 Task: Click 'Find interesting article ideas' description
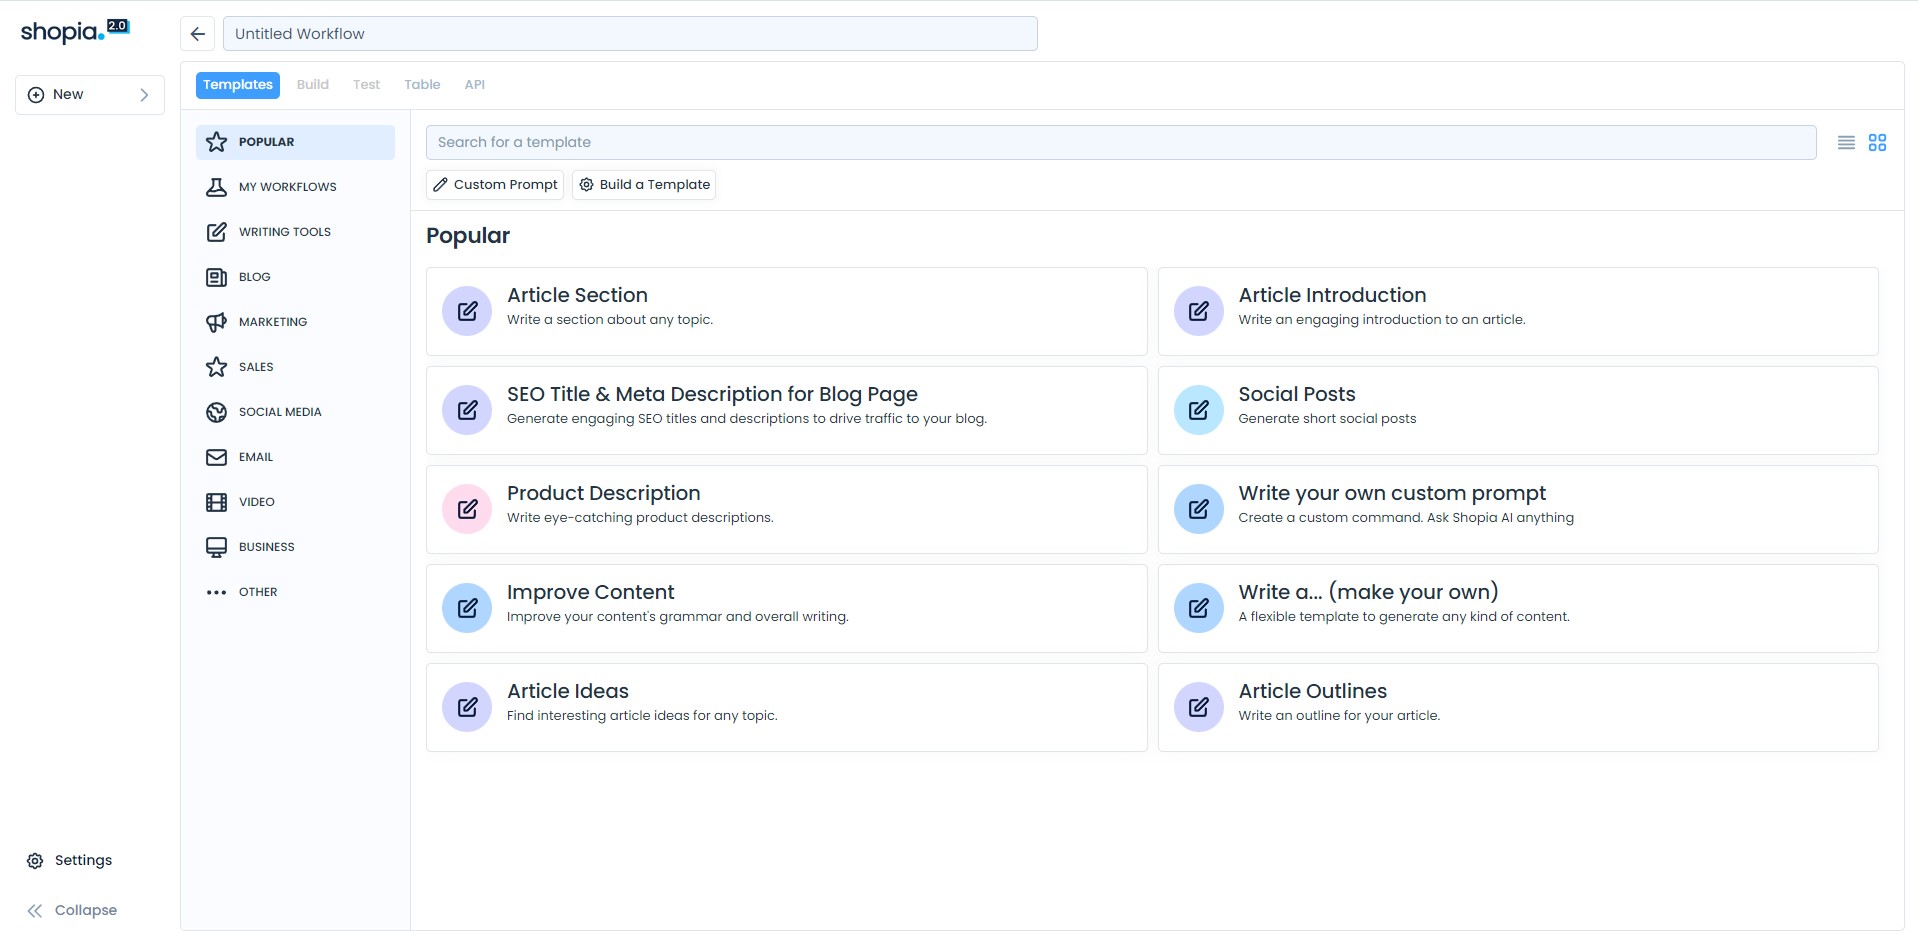pyautogui.click(x=642, y=716)
